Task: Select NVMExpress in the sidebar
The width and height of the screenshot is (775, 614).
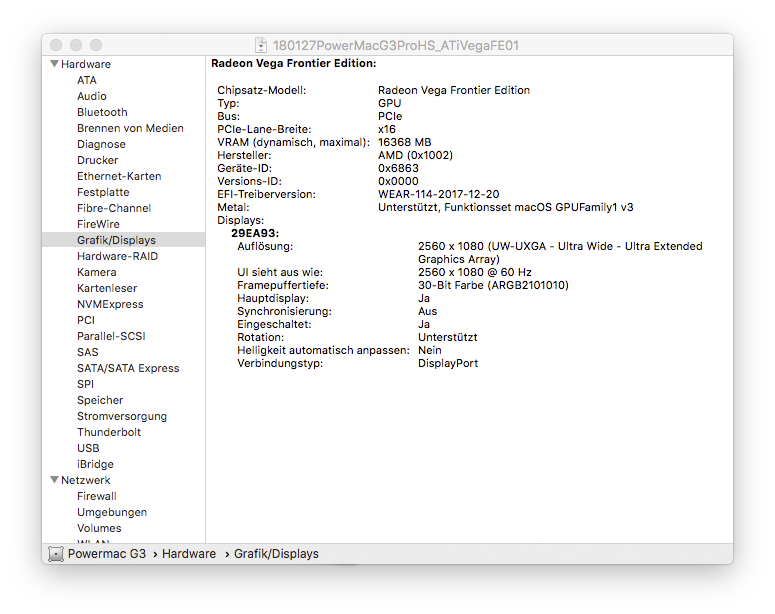Action: [x=110, y=304]
